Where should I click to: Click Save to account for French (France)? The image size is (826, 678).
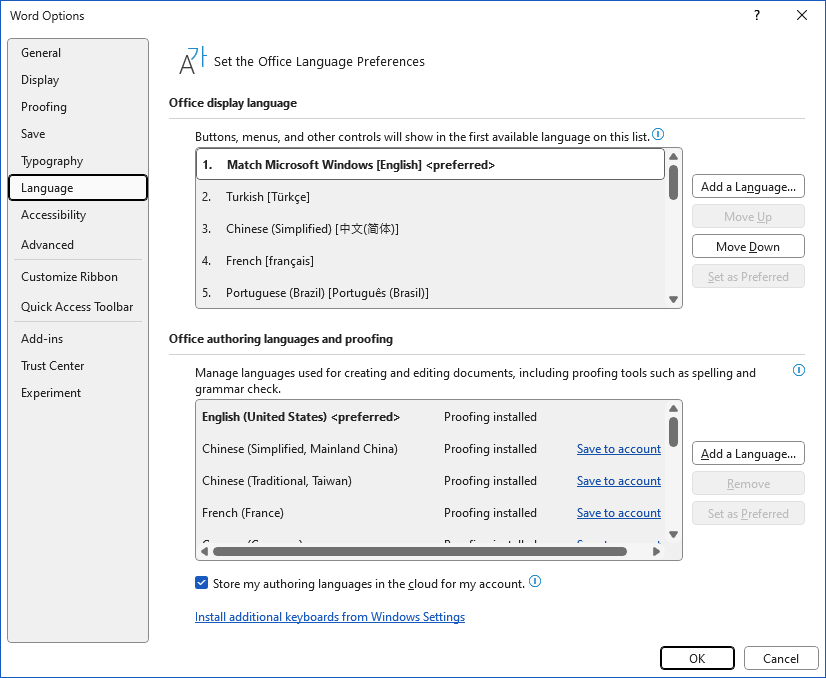click(x=618, y=513)
